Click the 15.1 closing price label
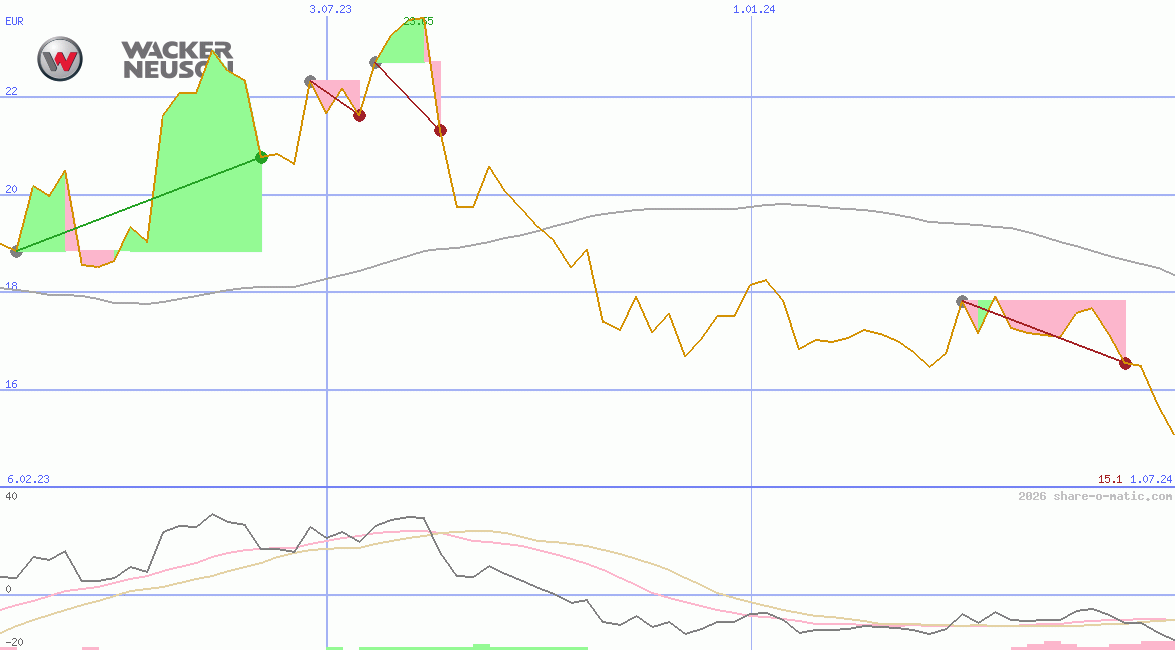The image size is (1175, 650). click(1109, 479)
